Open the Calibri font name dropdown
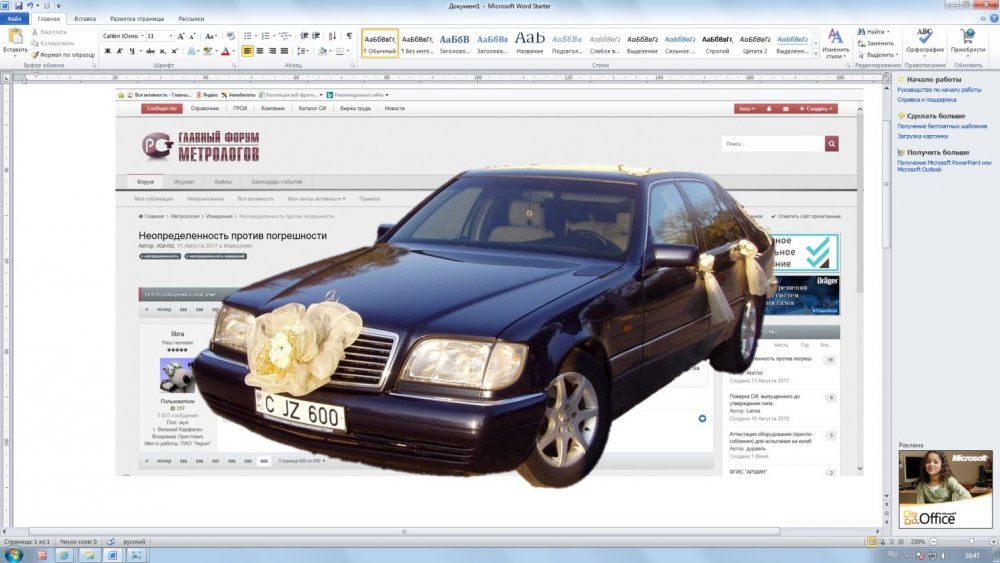 pyautogui.click(x=142, y=36)
